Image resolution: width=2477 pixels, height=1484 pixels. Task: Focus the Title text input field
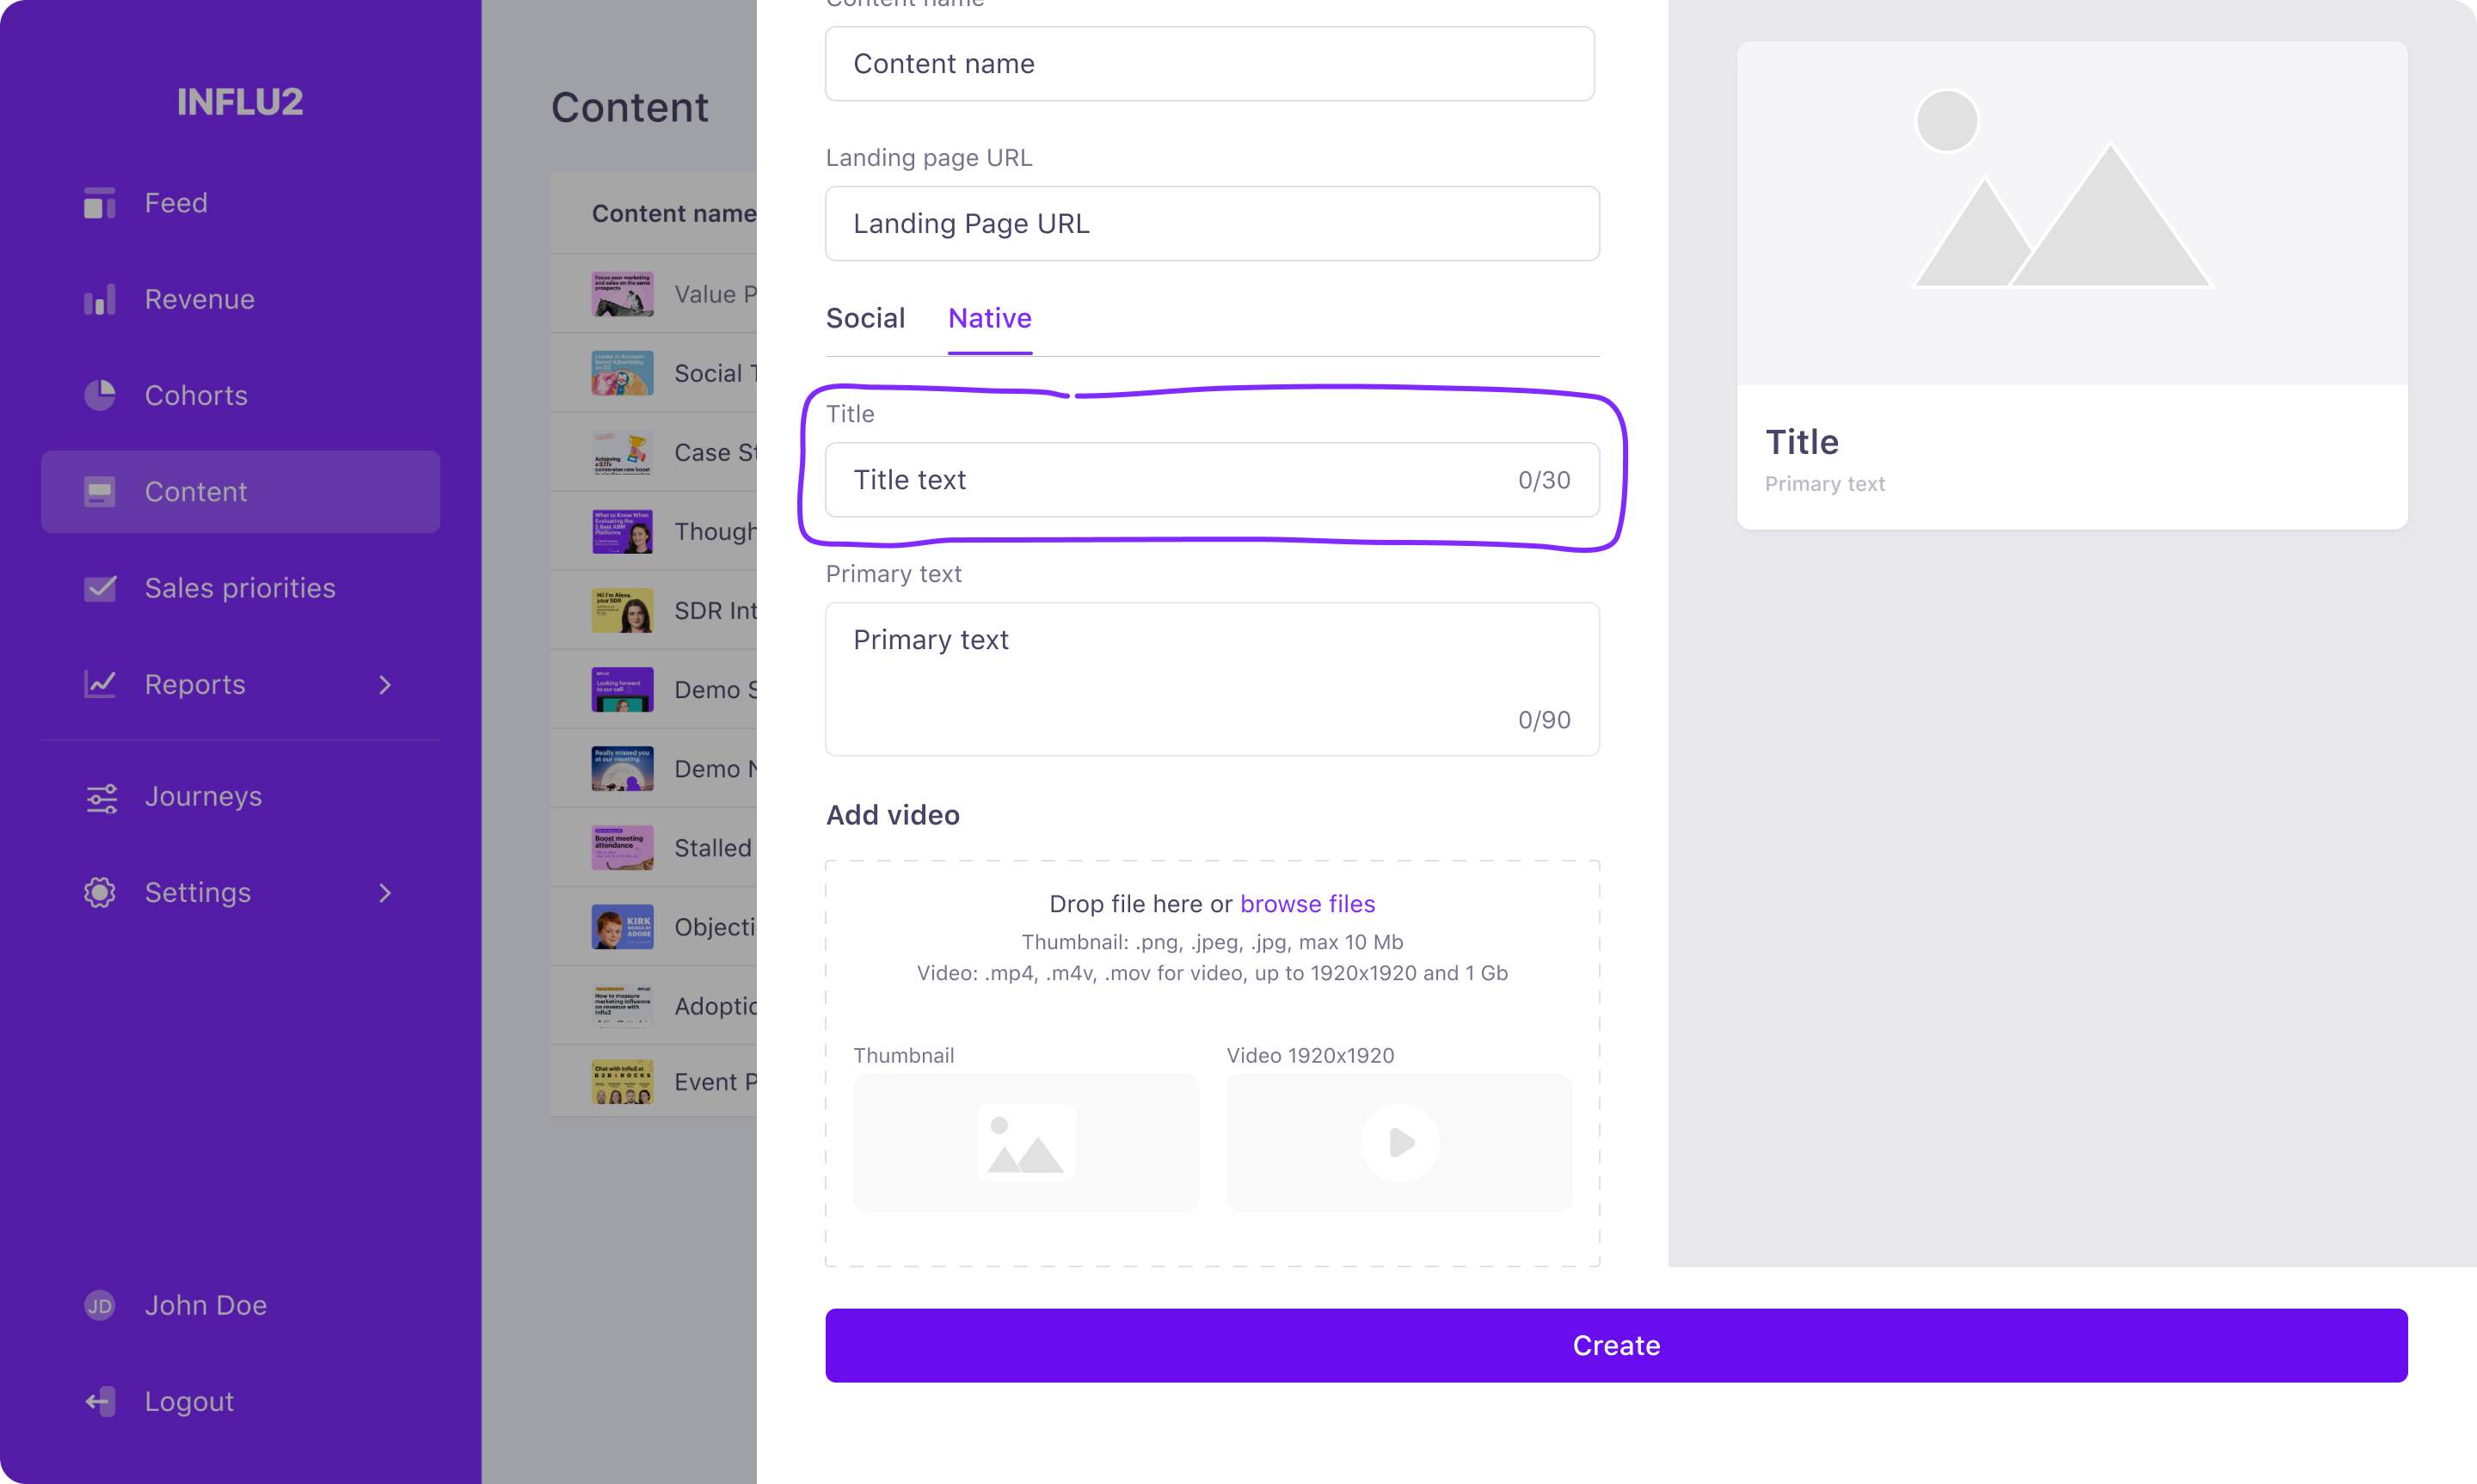(1212, 480)
